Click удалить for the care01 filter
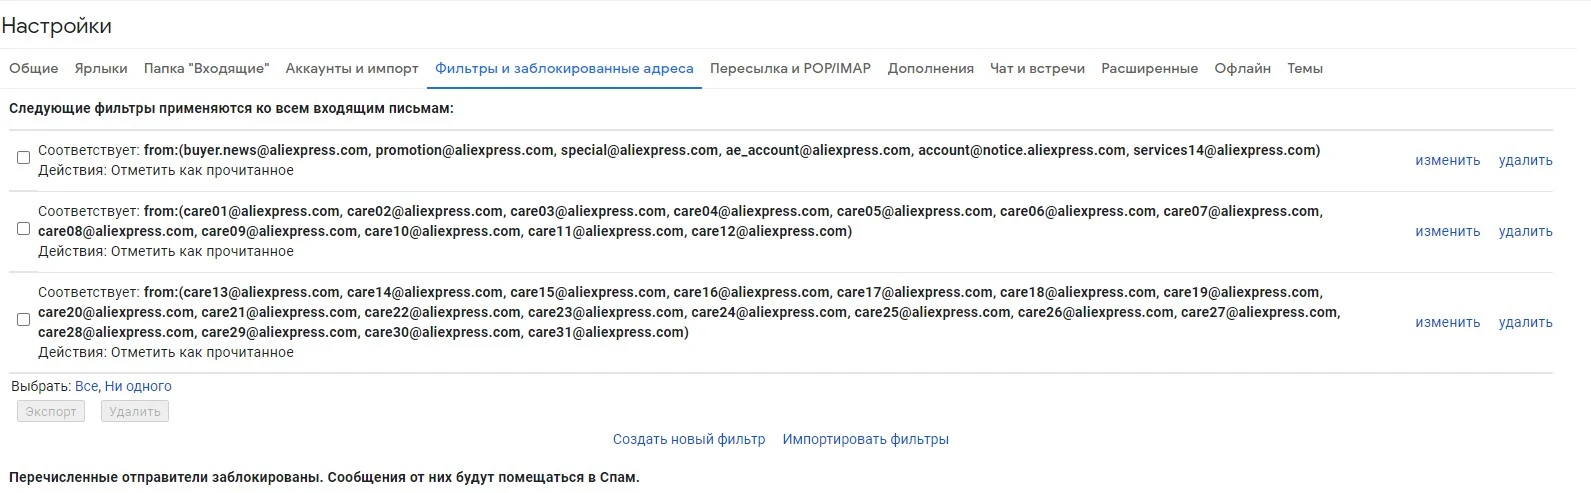The width and height of the screenshot is (1591, 493). coord(1525,231)
